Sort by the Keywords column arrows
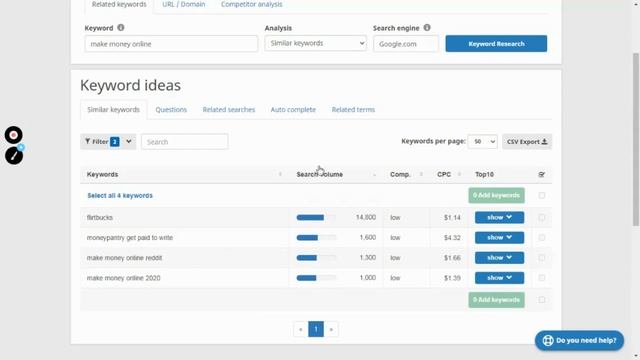The height and width of the screenshot is (360, 640). click(280, 174)
